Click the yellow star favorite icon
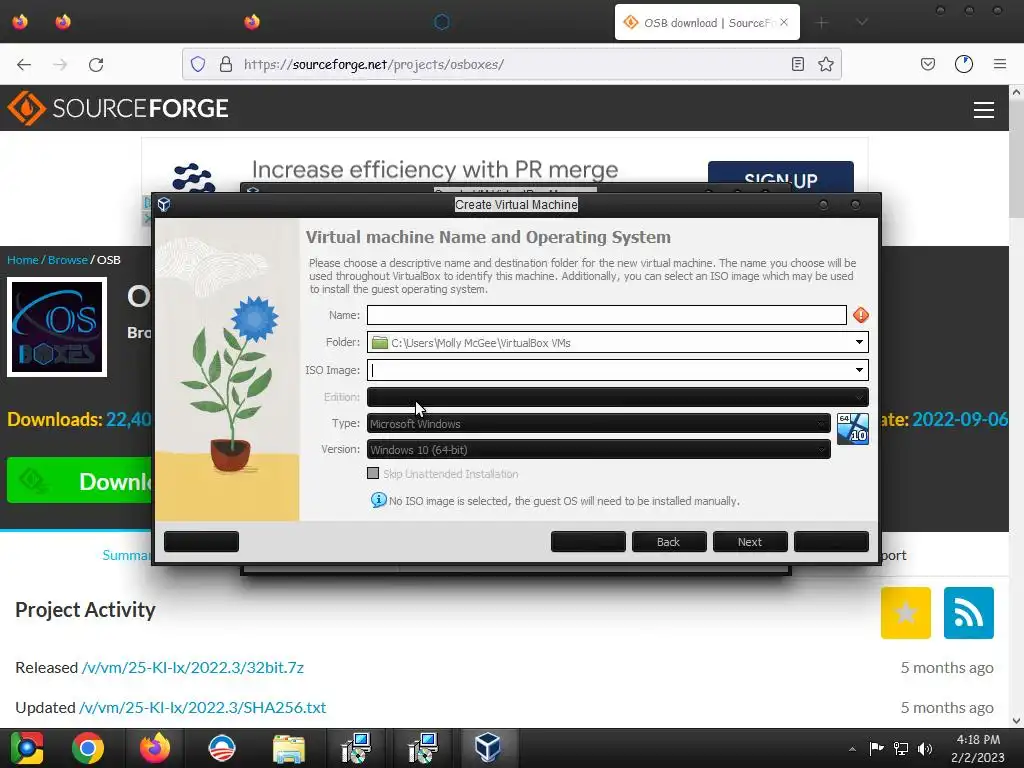 [905, 613]
